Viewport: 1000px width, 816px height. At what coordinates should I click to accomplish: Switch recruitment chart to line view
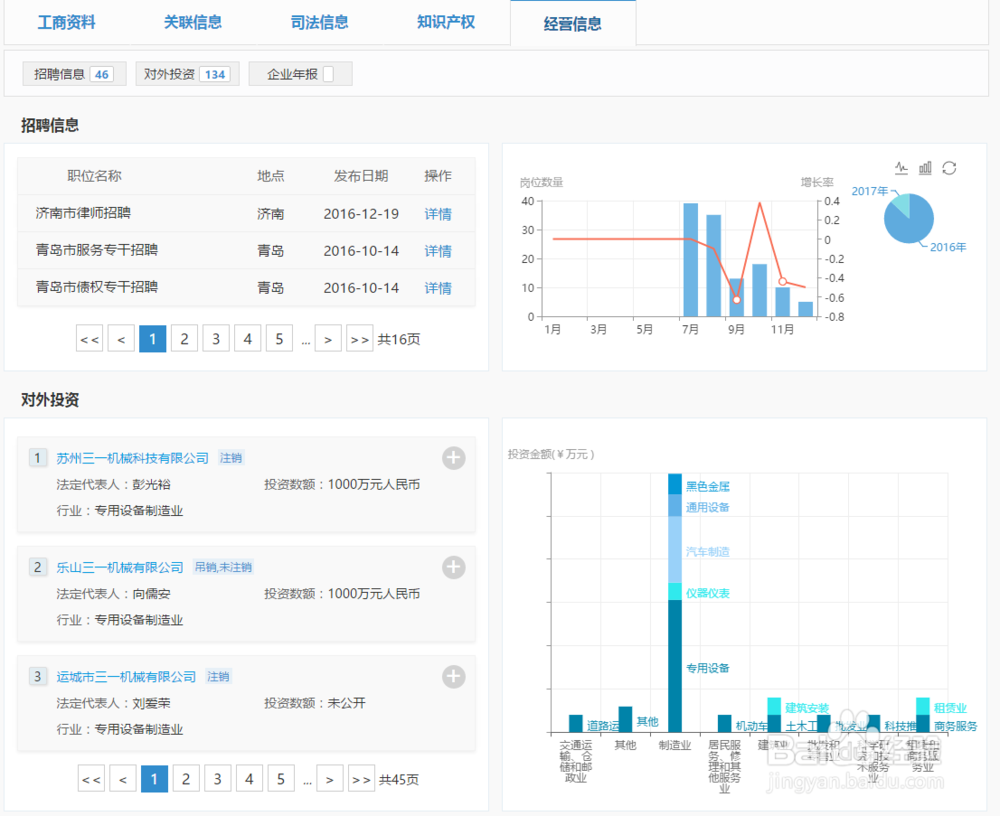point(899,169)
